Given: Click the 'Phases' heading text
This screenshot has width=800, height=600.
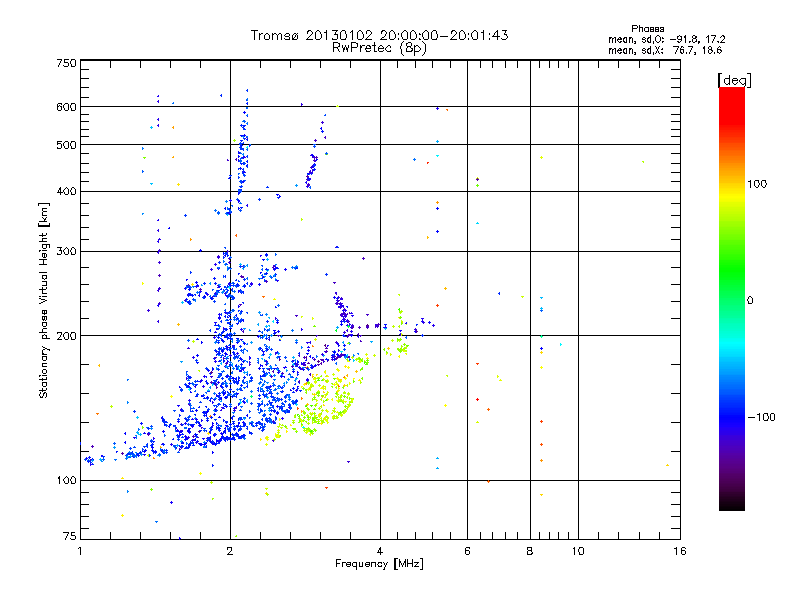Looking at the screenshot, I should tap(647, 29).
